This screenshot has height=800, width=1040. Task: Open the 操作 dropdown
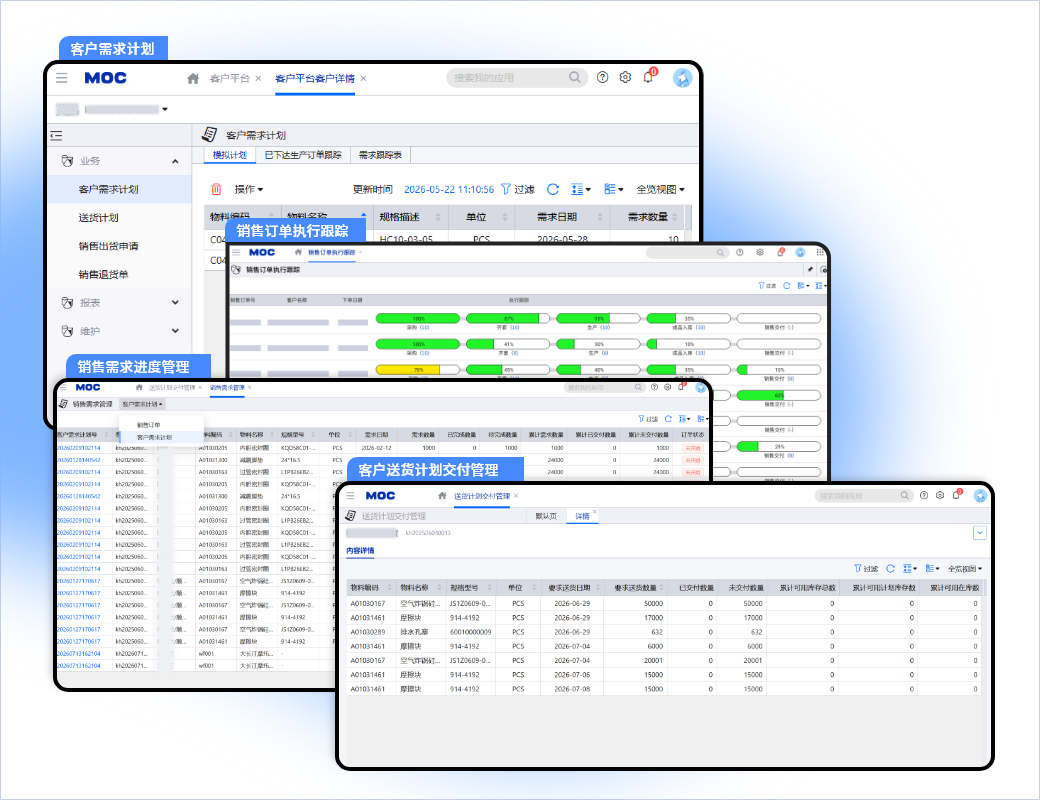pyautogui.click(x=249, y=189)
